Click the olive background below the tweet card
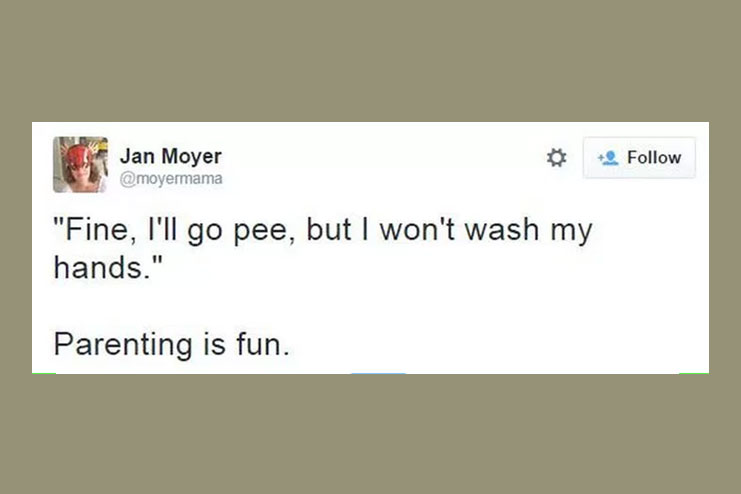The width and height of the screenshot is (741, 494). 370,434
